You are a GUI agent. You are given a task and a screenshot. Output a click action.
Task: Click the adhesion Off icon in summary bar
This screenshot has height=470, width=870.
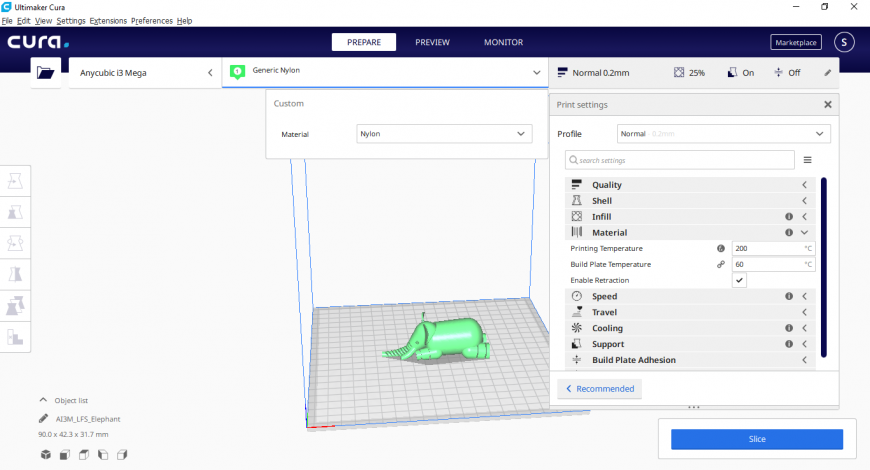(x=778, y=73)
